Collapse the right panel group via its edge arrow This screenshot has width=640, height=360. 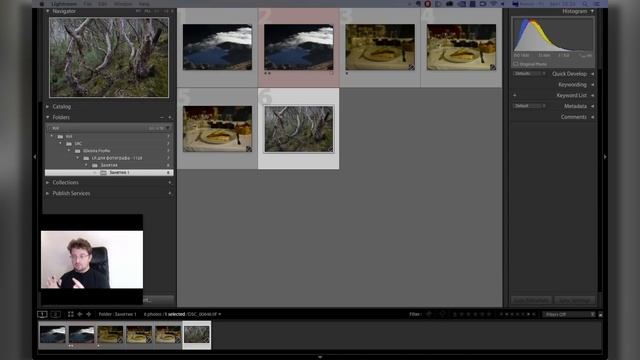pyautogui.click(x=605, y=157)
